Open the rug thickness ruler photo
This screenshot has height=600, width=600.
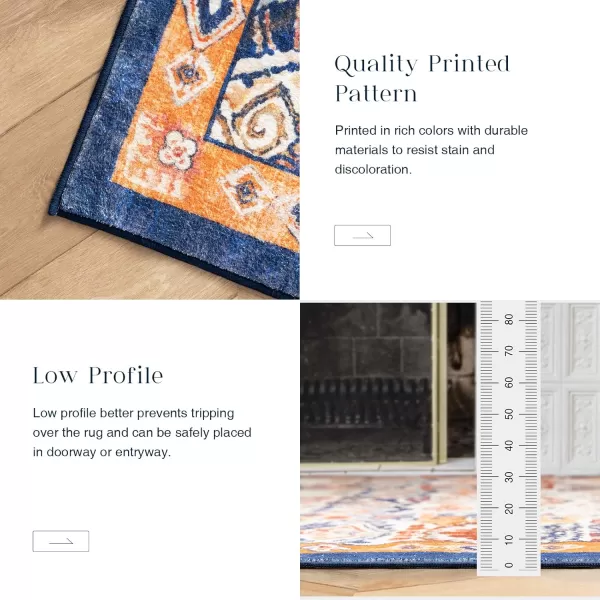coord(450,450)
